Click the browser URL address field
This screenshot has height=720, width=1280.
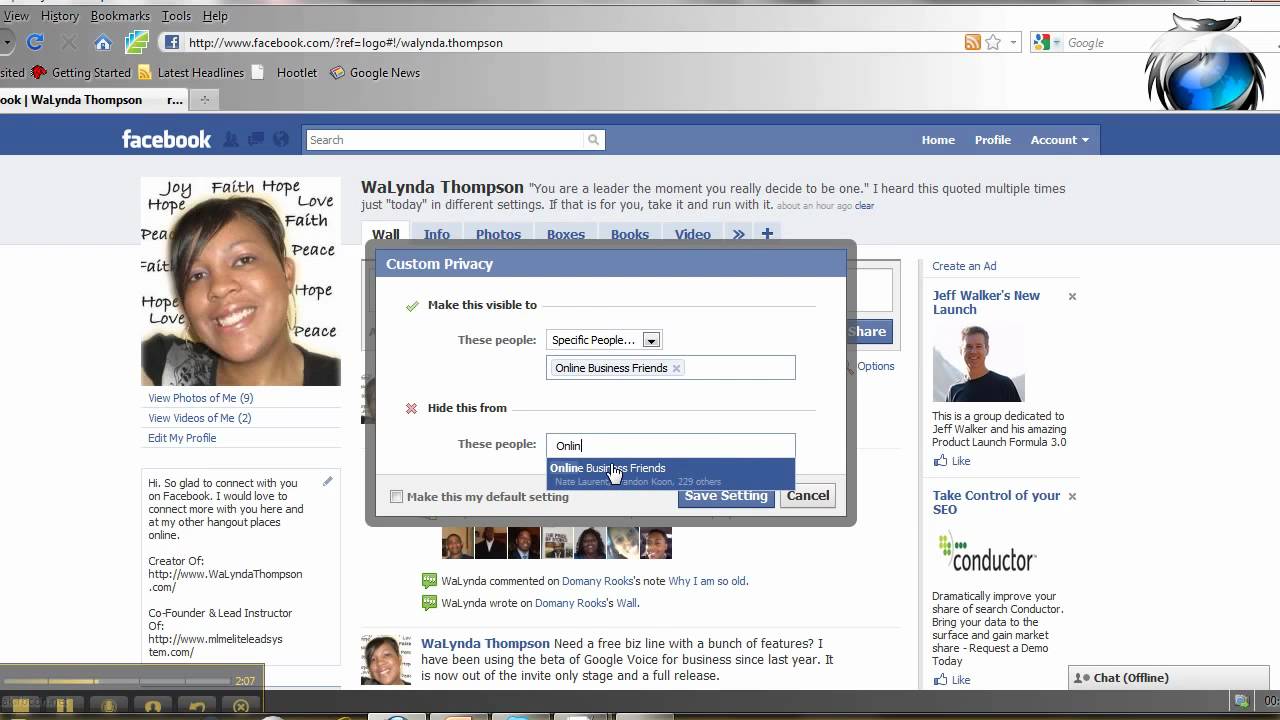(570, 42)
